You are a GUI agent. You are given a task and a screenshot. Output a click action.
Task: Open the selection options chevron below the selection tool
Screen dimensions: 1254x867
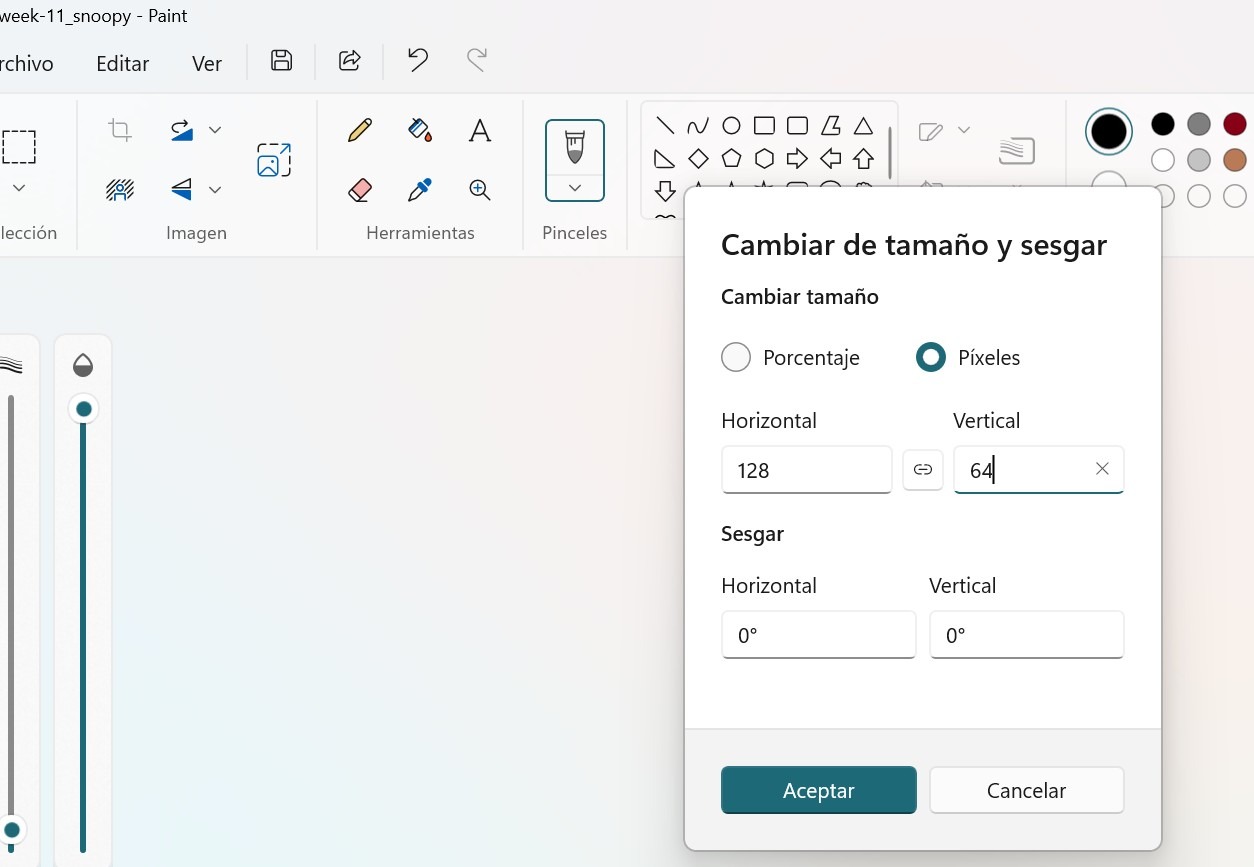pyautogui.click(x=18, y=188)
